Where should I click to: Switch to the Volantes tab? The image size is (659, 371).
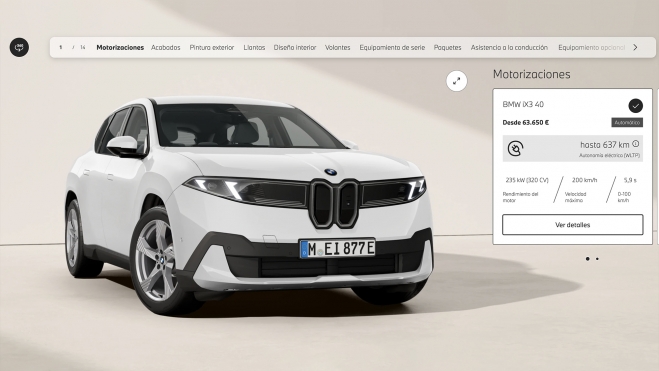337,47
